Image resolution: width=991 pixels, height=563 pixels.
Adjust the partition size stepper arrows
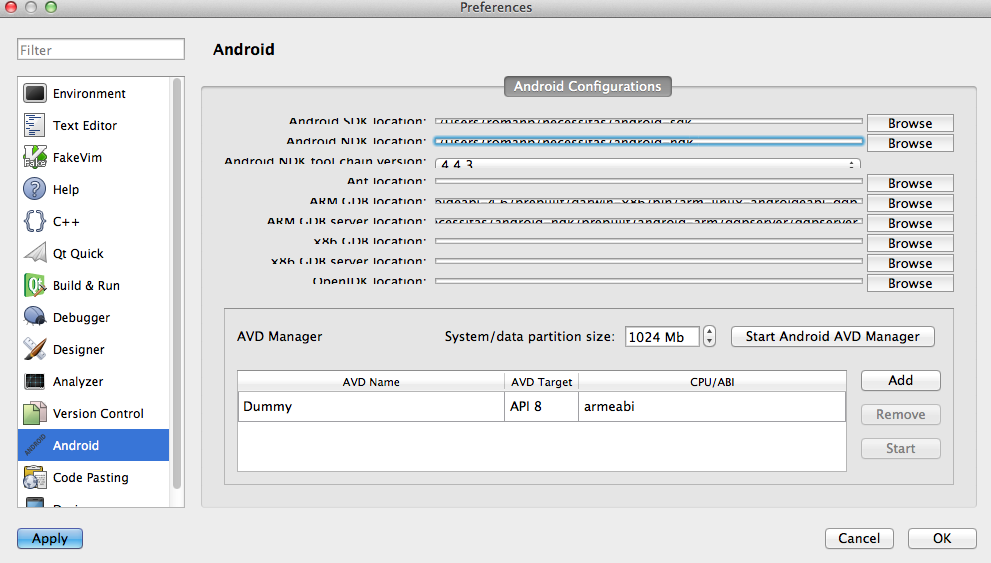(x=709, y=337)
